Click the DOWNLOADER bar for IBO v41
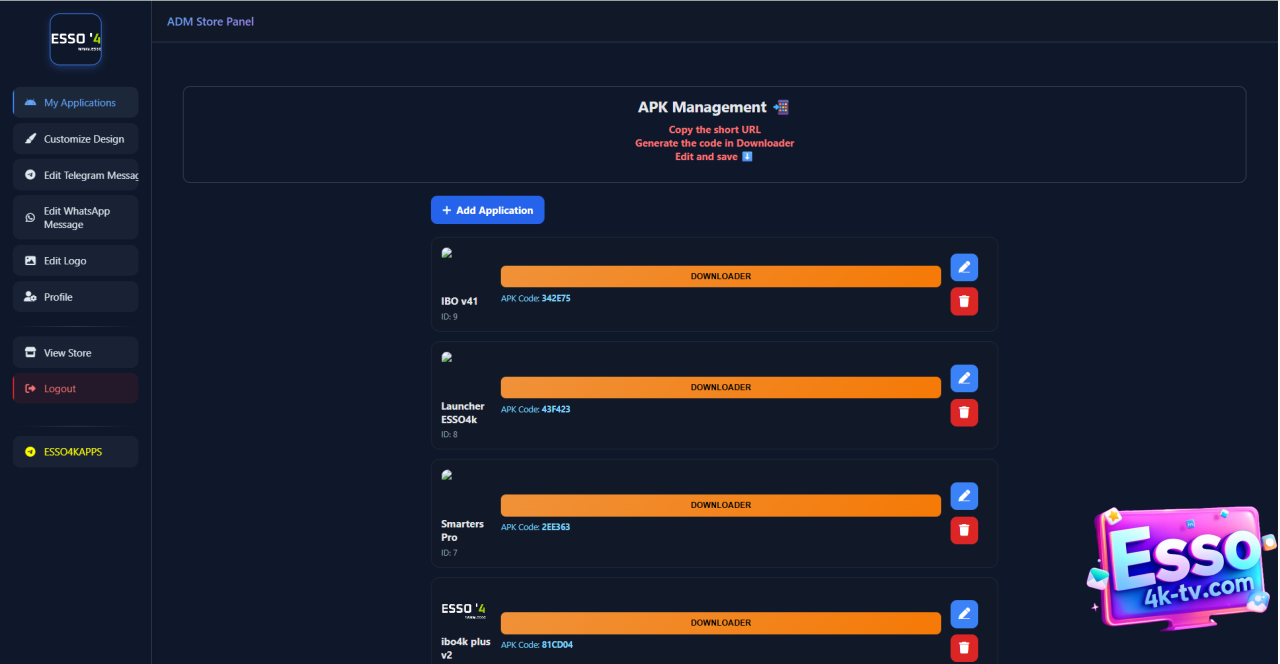 click(x=720, y=276)
